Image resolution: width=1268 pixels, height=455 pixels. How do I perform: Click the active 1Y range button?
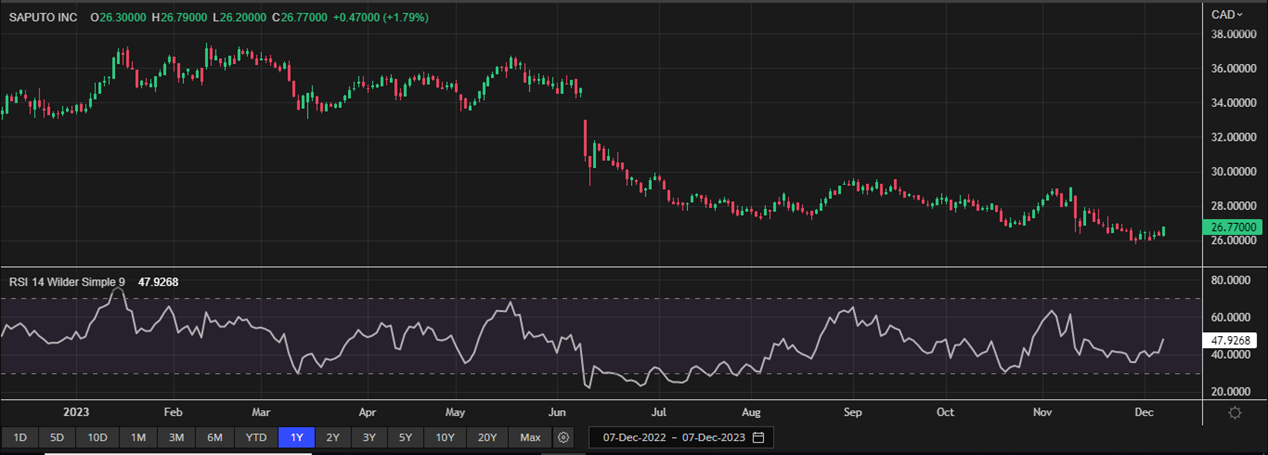pyautogui.click(x=297, y=437)
